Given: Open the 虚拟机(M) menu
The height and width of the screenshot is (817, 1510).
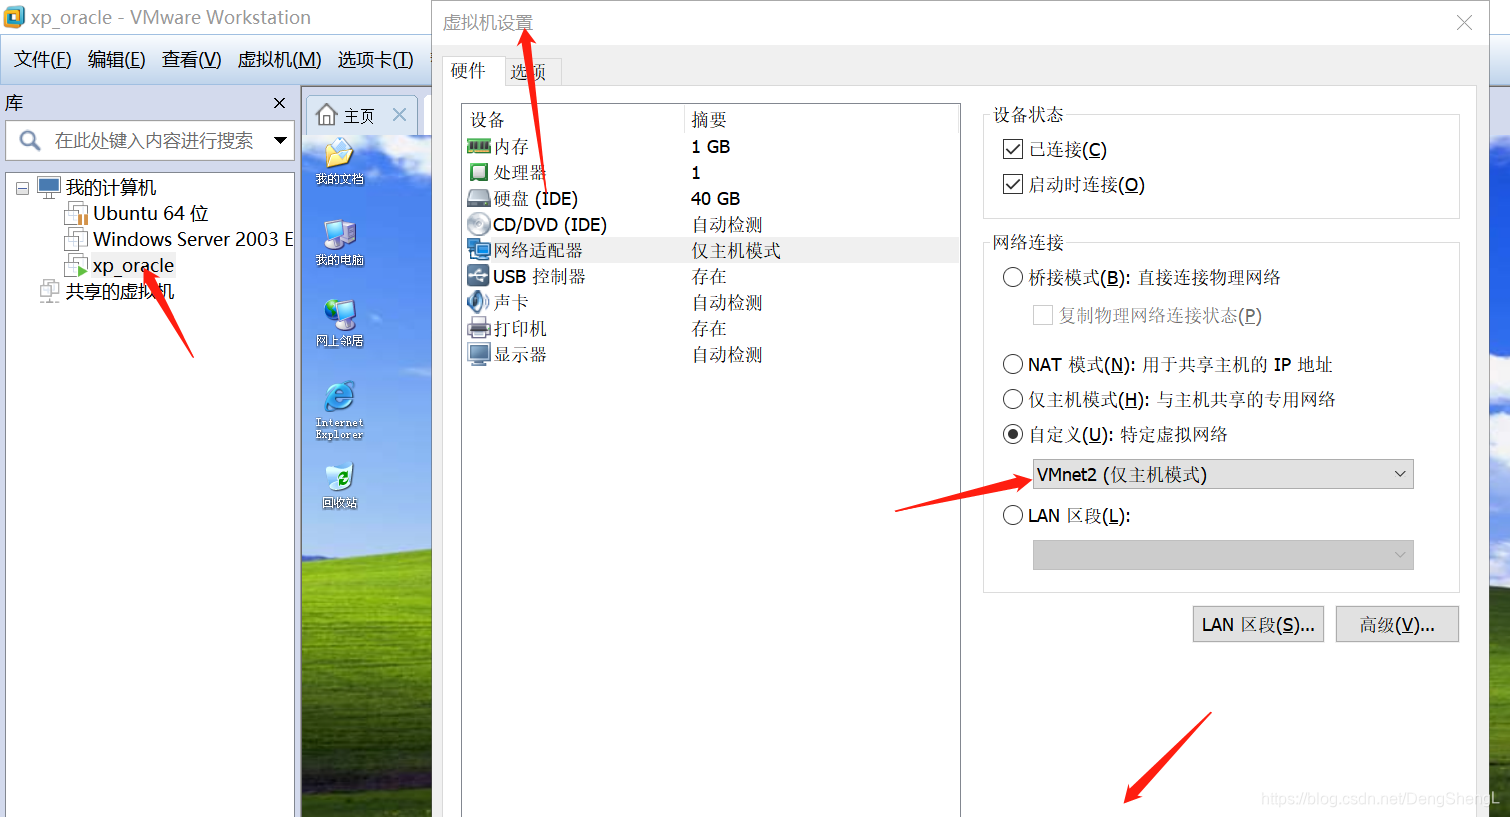Looking at the screenshot, I should (x=279, y=60).
